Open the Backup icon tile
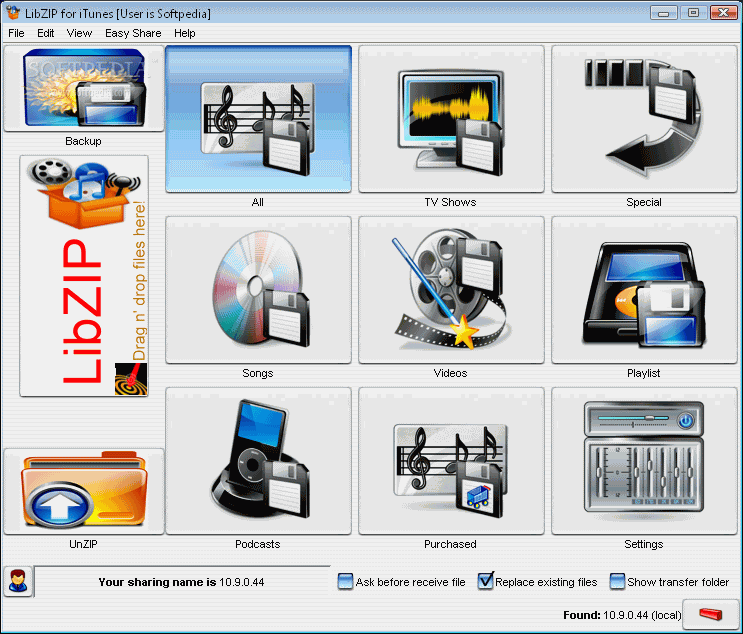 tap(83, 89)
